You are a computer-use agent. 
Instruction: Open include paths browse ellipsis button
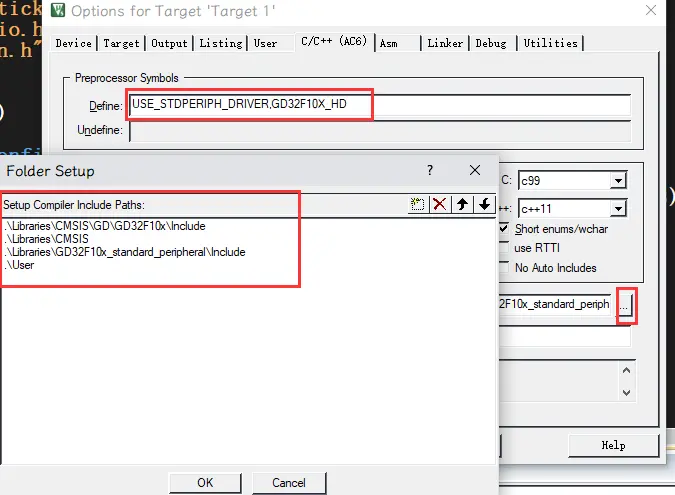coord(624,306)
